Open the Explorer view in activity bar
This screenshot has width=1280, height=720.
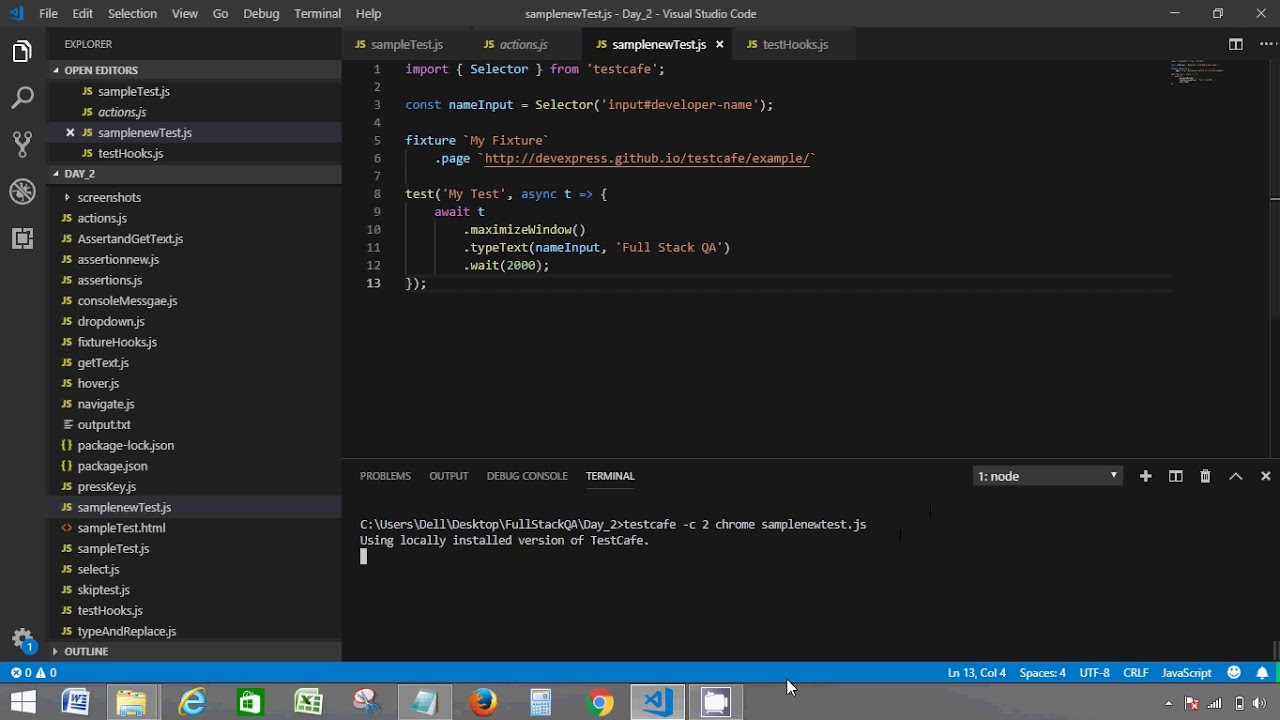(x=22, y=52)
